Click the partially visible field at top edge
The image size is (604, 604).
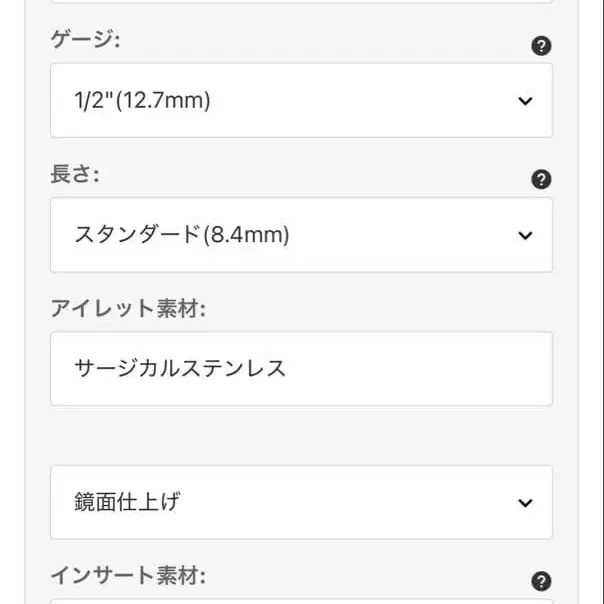301,2
